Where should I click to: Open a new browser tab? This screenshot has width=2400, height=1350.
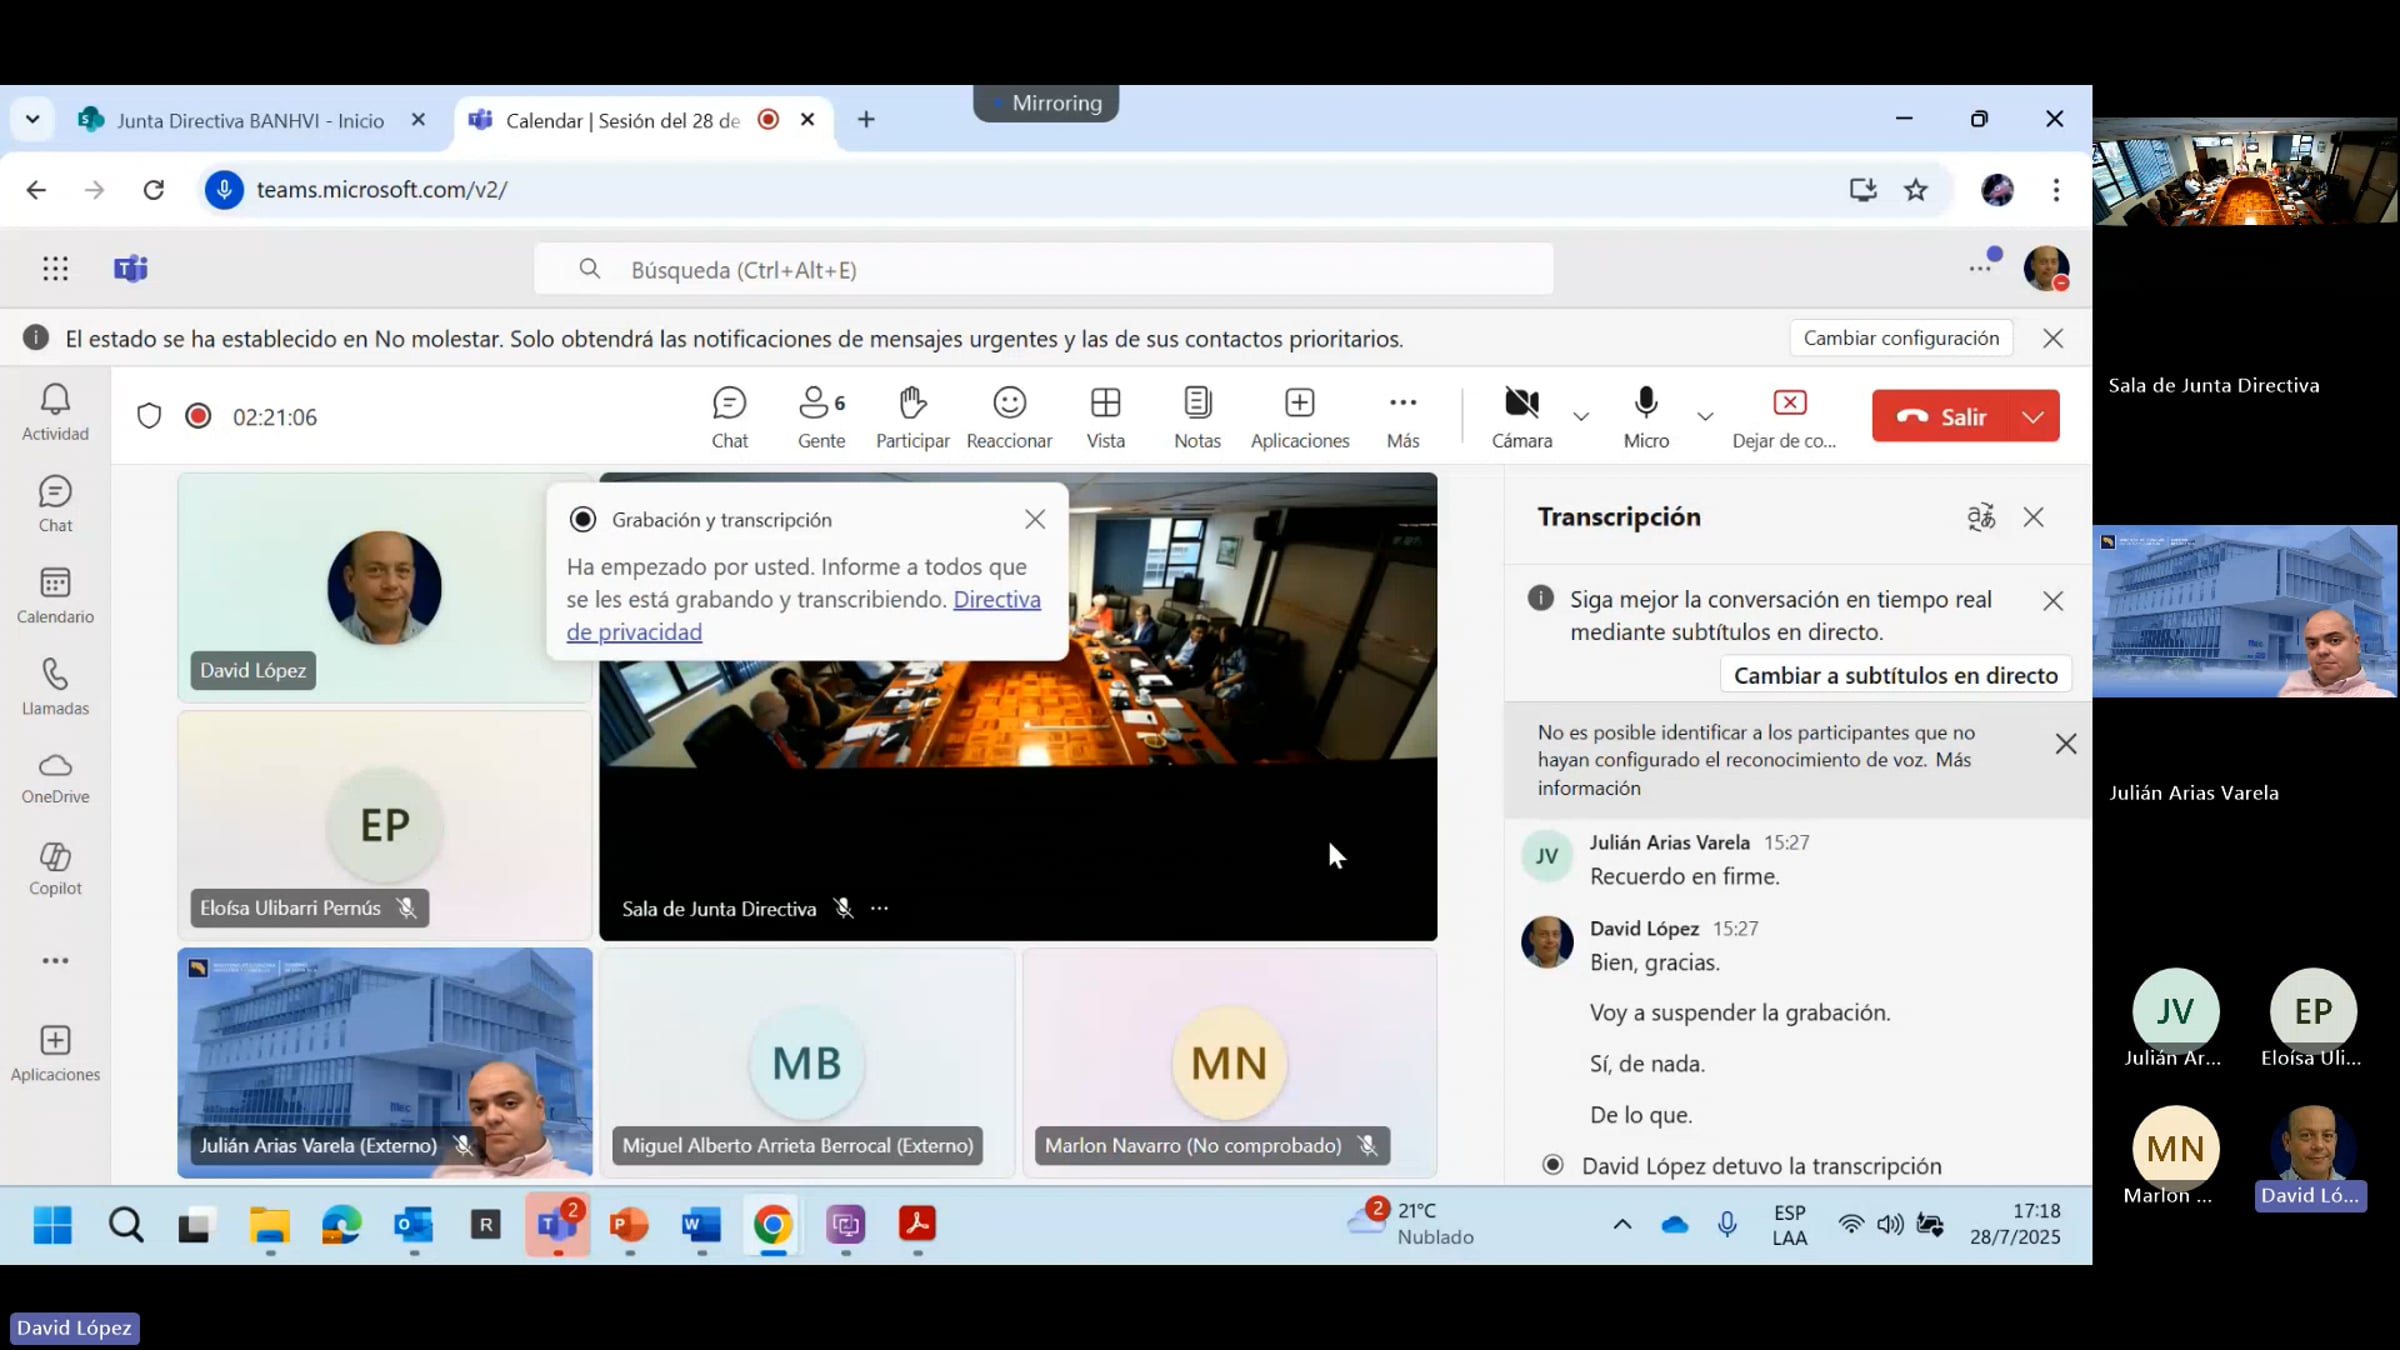866,120
